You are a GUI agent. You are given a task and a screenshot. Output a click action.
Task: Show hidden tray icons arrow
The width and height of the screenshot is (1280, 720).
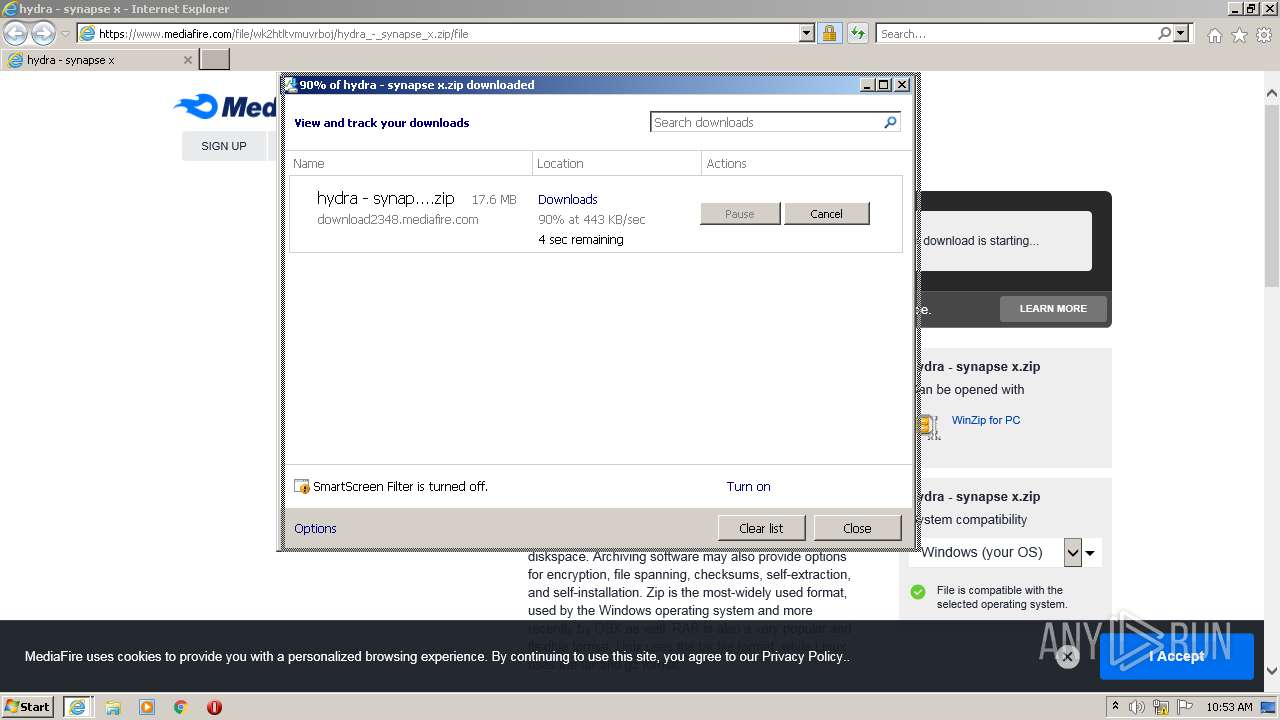point(1116,706)
